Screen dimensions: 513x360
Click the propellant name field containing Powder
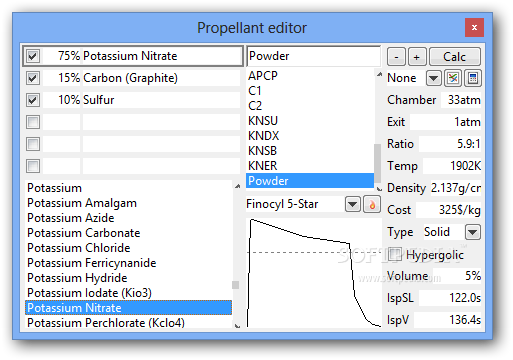(x=313, y=56)
